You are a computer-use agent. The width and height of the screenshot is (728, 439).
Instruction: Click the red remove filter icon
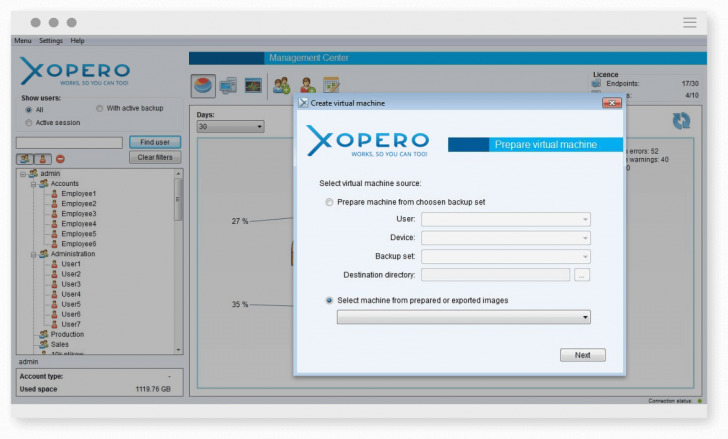tap(60, 158)
